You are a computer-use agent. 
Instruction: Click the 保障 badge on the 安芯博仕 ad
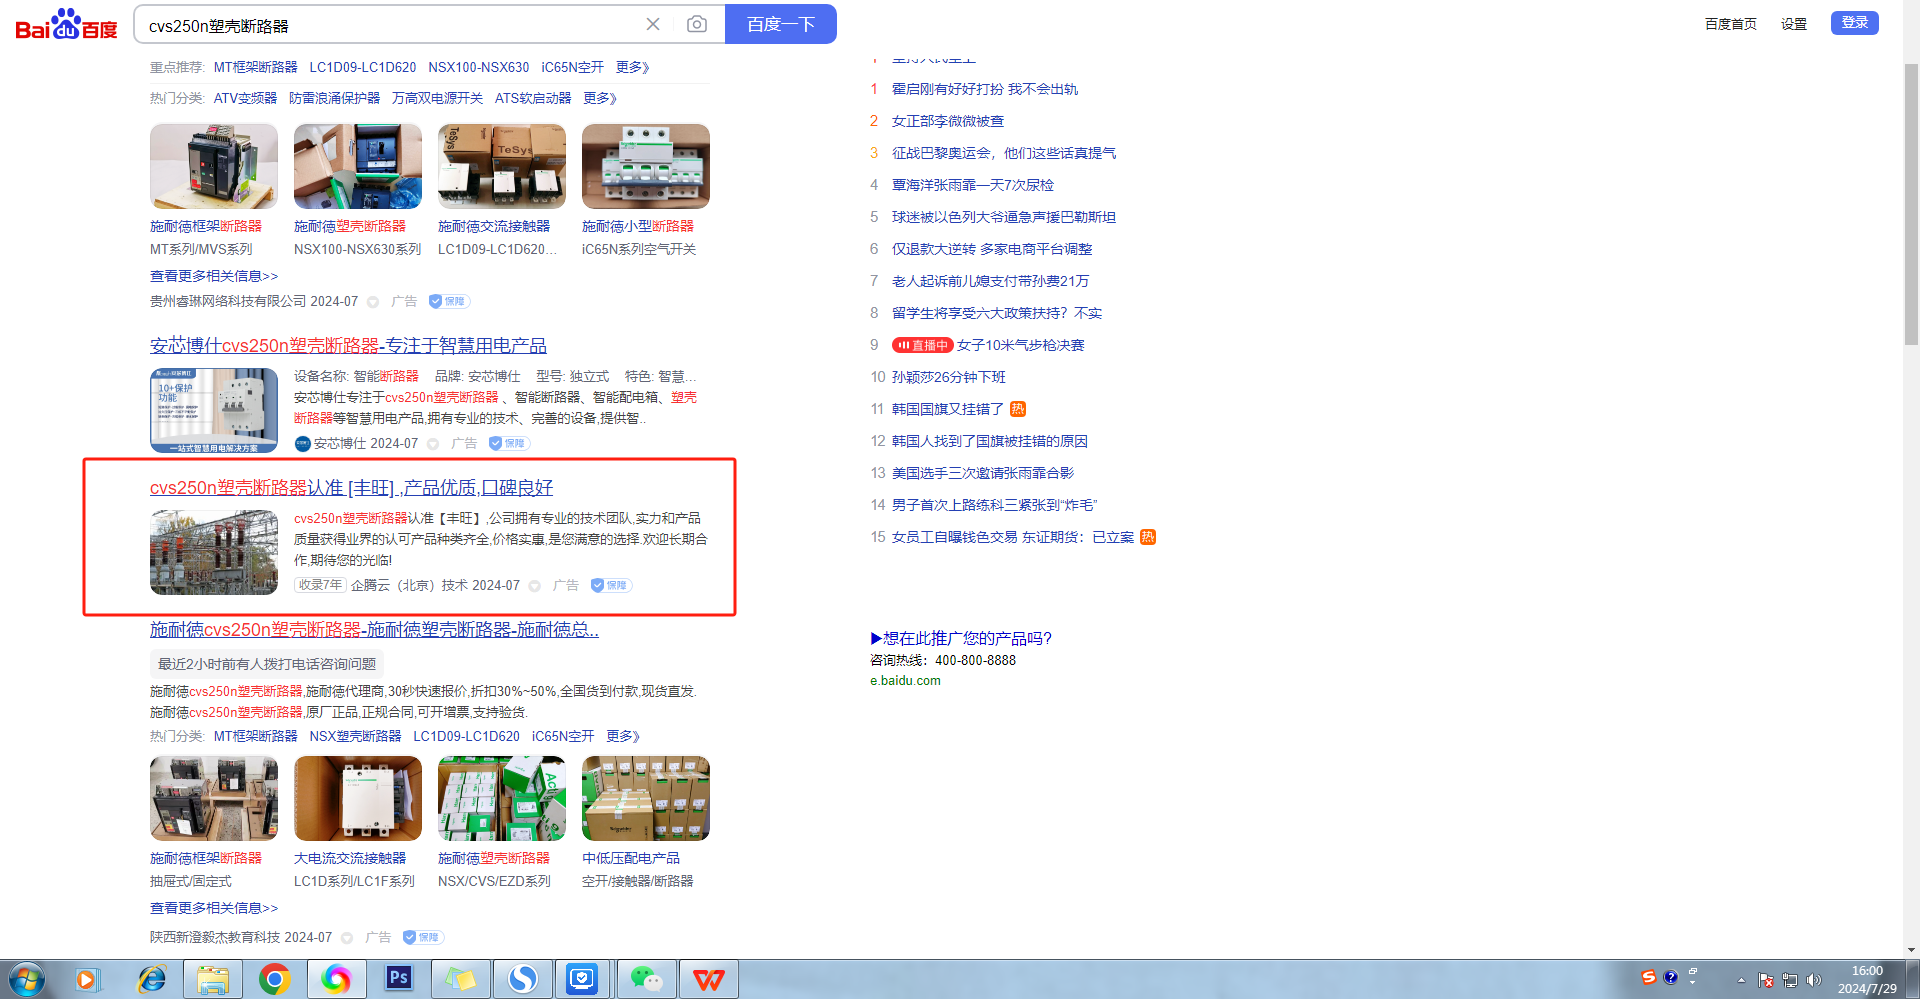coord(509,443)
